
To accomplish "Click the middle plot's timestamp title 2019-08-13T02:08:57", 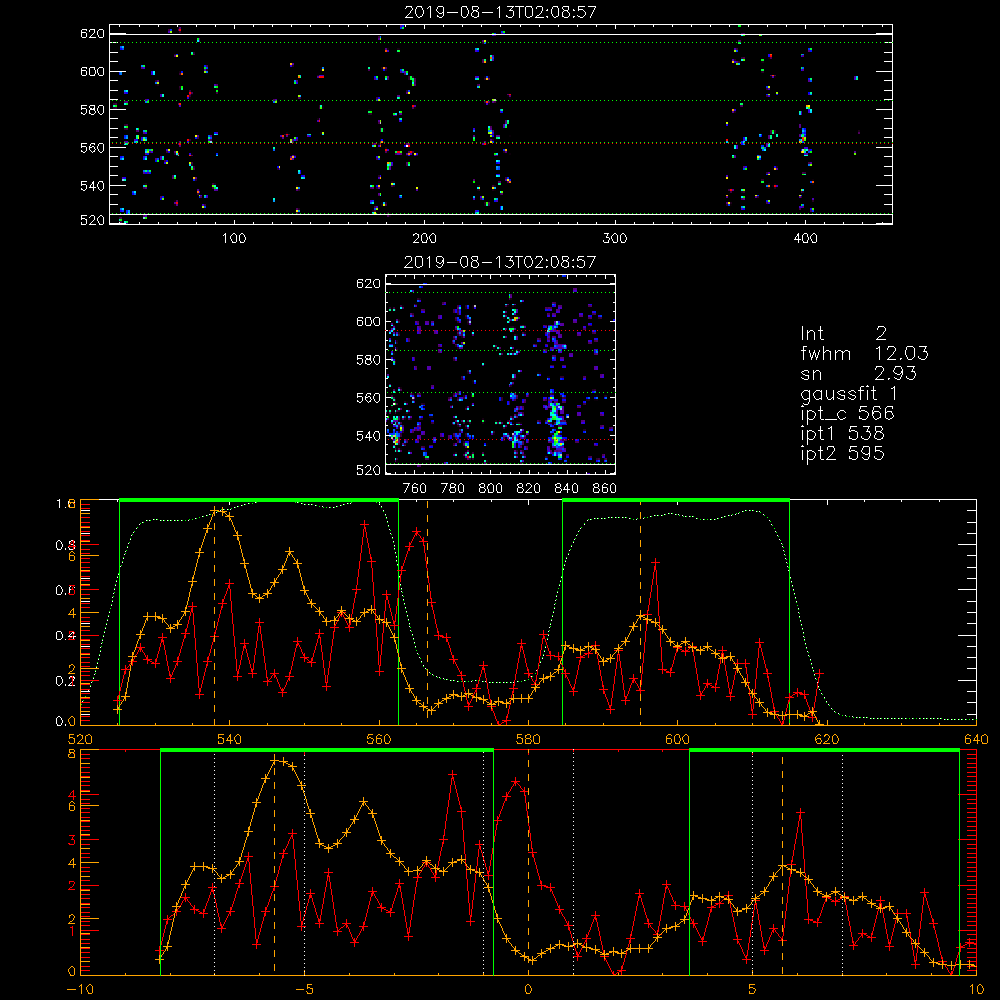I will pos(500,262).
